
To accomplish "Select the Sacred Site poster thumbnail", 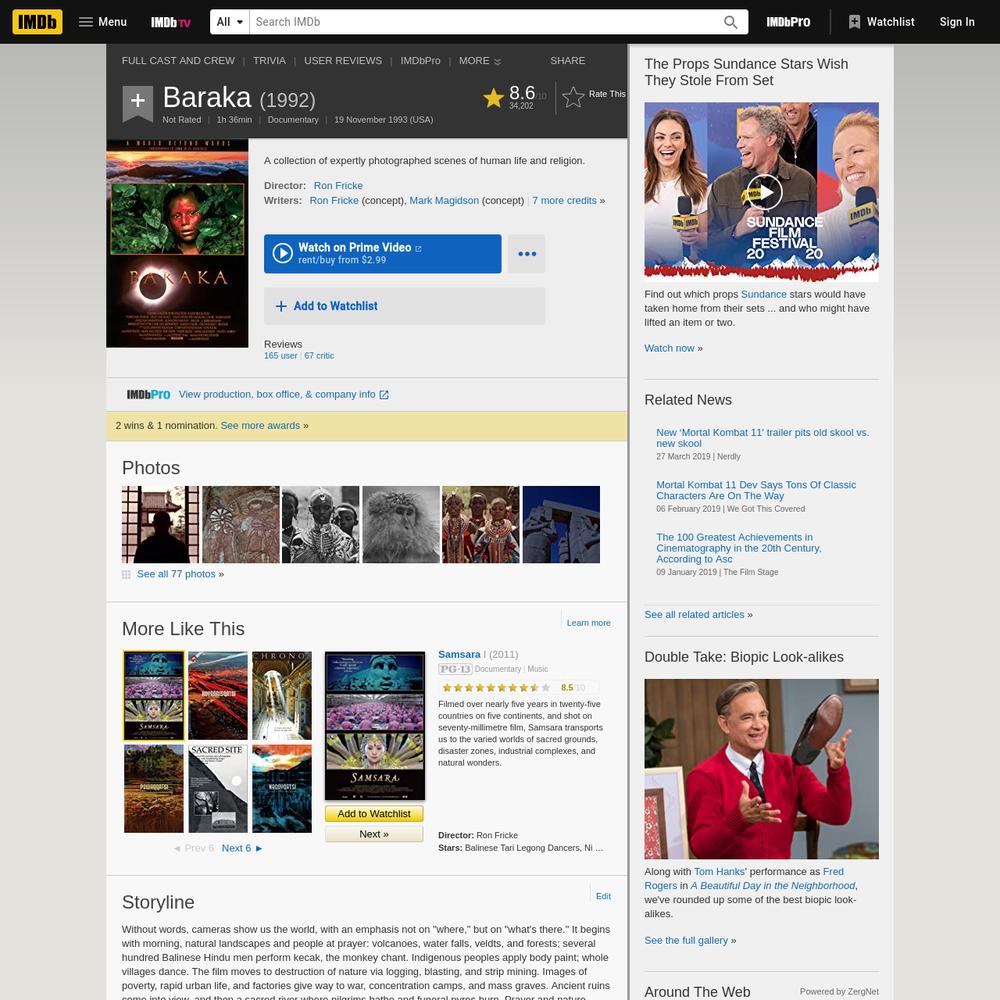I will click(217, 788).
